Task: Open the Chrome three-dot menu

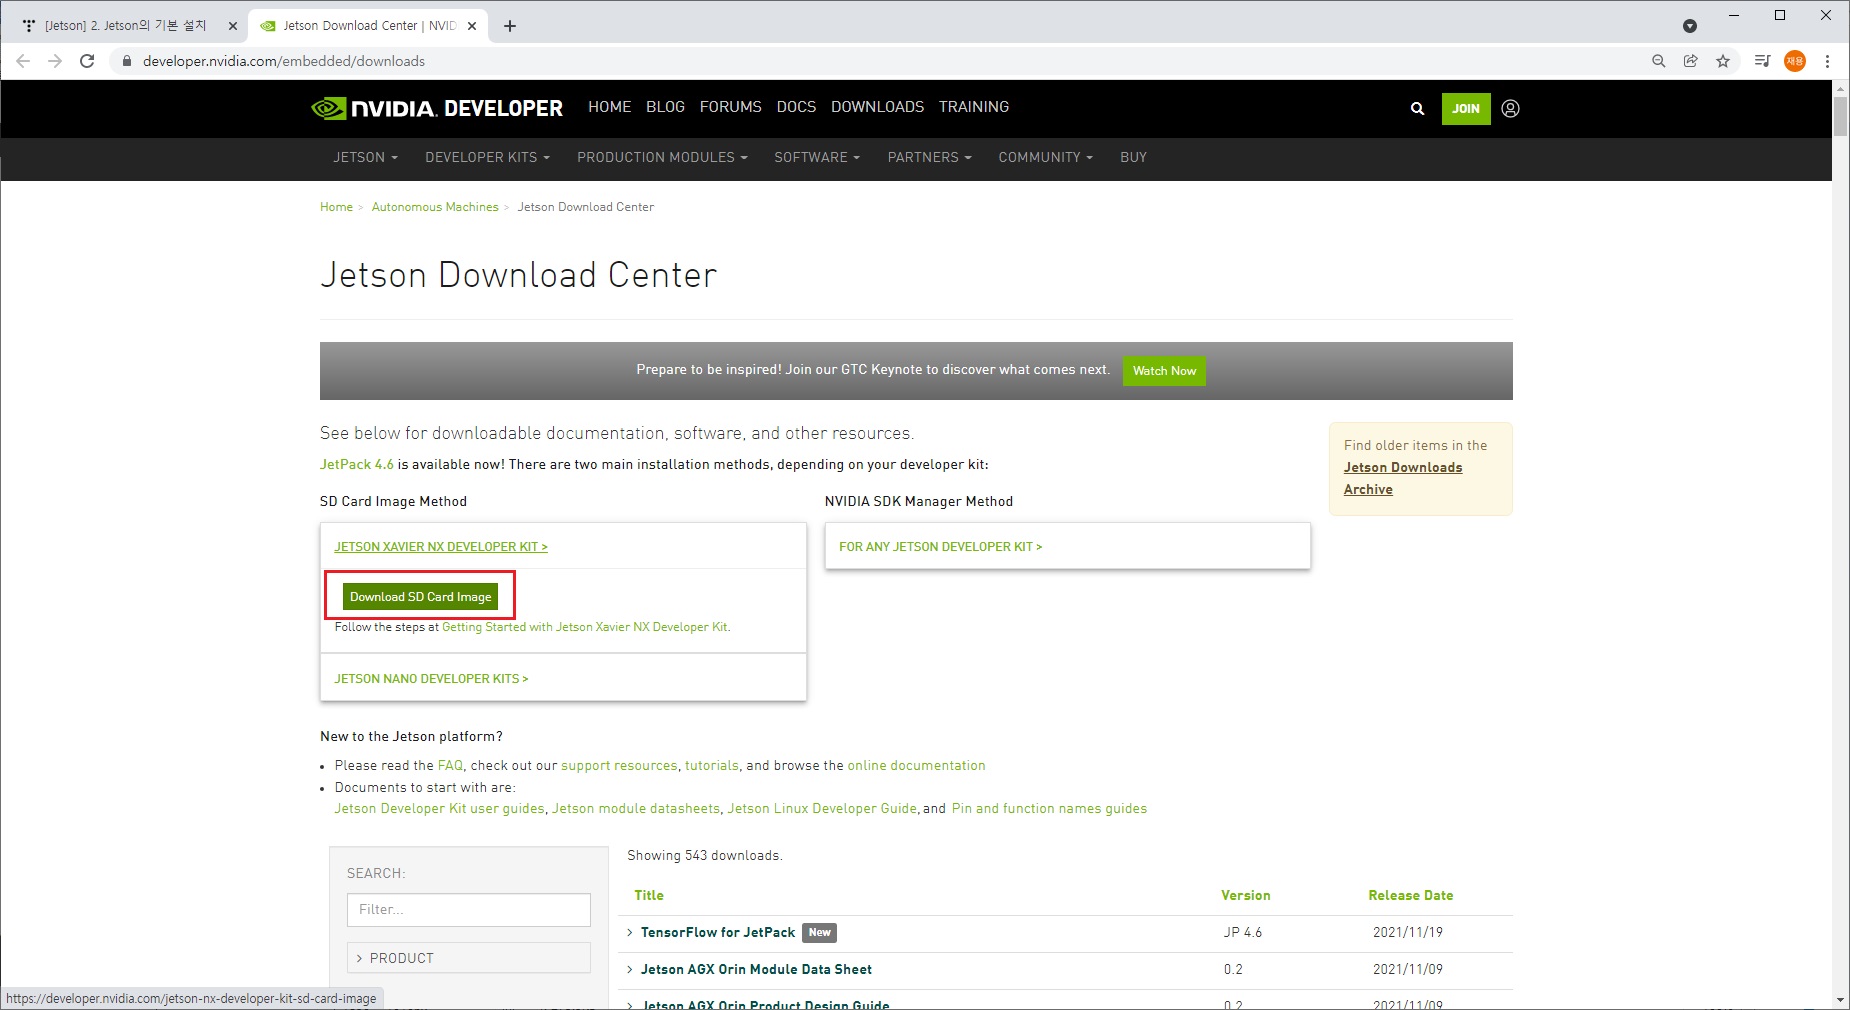Action: point(1827,61)
